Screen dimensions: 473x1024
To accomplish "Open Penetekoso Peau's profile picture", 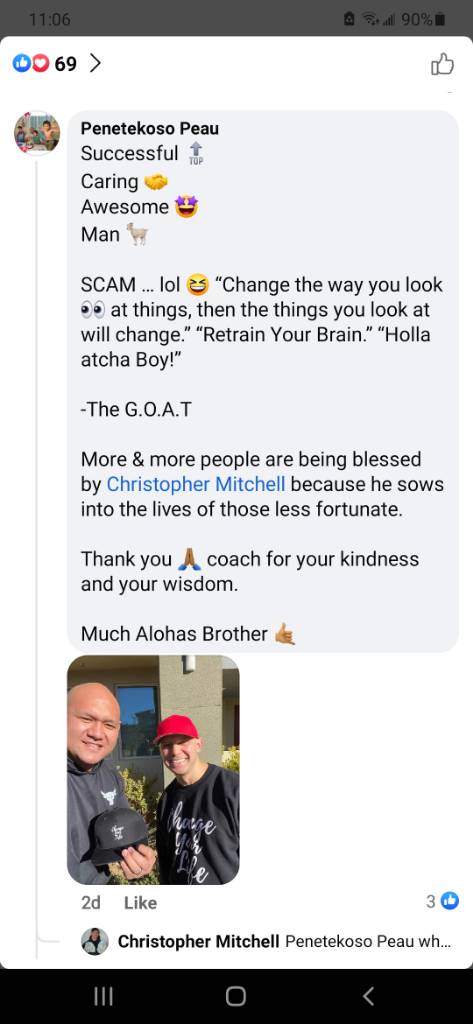I will coord(37,133).
